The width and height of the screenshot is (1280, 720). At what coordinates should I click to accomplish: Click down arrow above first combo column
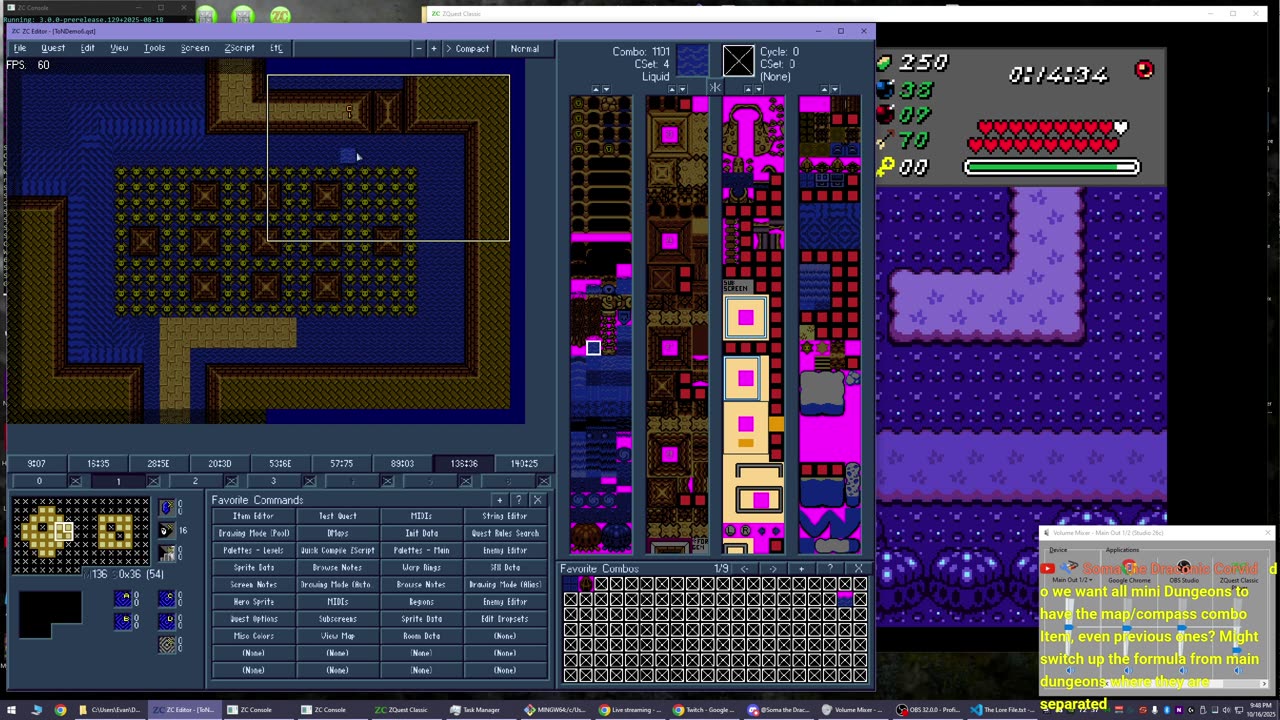607,89
